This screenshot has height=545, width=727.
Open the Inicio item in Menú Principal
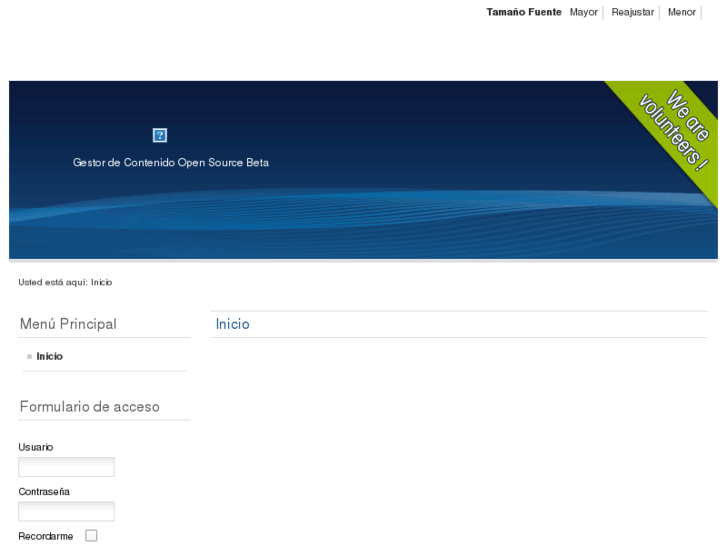coord(50,356)
